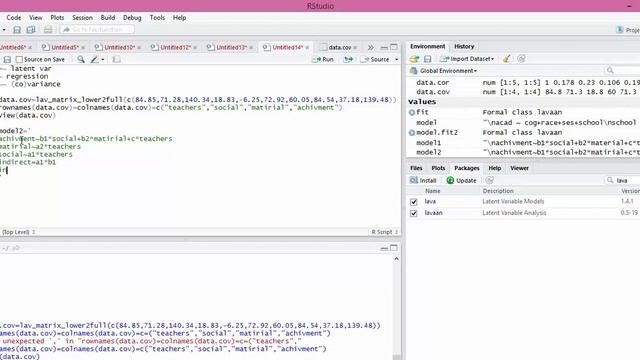640x360 pixels.
Task: Switch to Untitled13 script tab
Action: 231,48
